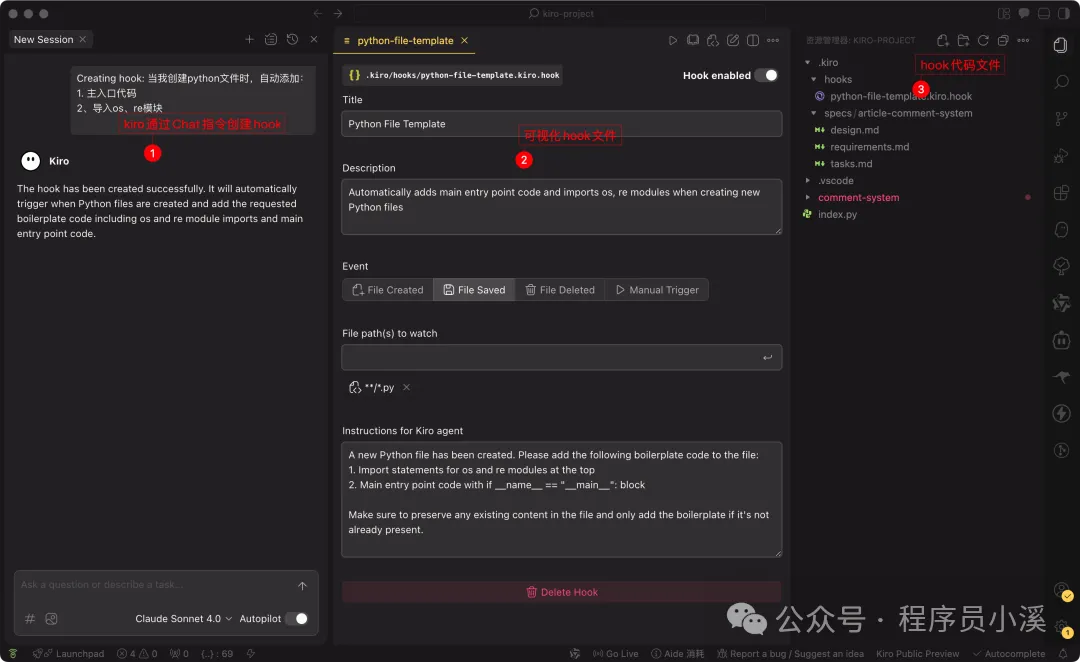Send the chat message with arrow icon
1080x662 pixels.
pos(302,586)
